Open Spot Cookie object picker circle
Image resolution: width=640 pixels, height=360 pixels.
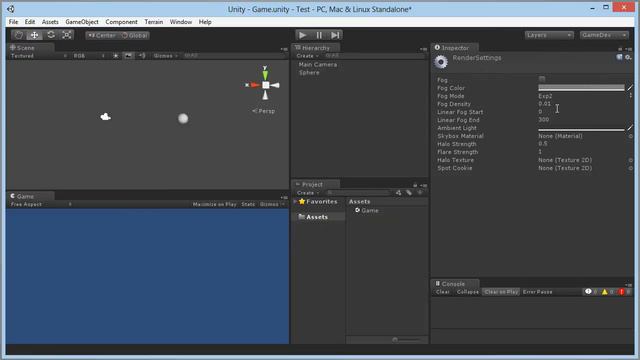631,168
